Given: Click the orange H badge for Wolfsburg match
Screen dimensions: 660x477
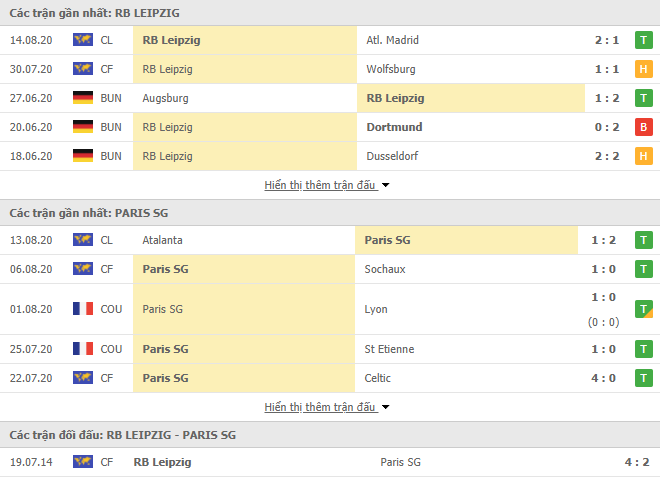Looking at the screenshot, I should point(644,69).
